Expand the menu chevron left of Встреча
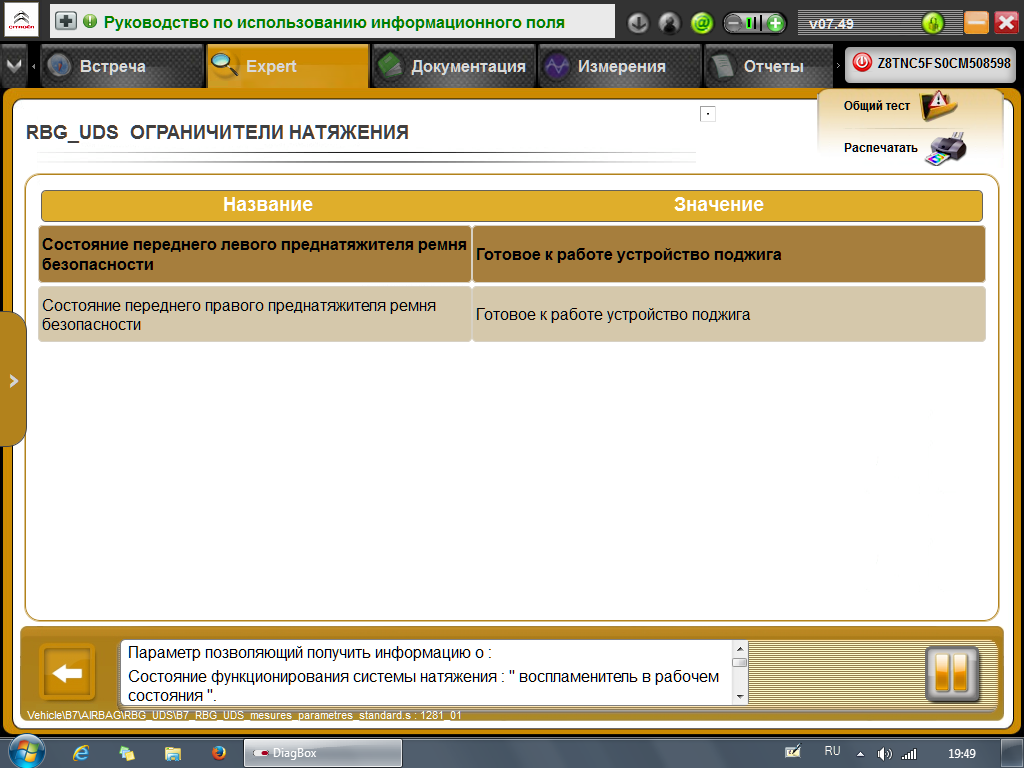Viewport: 1024px width, 768px height. point(14,66)
